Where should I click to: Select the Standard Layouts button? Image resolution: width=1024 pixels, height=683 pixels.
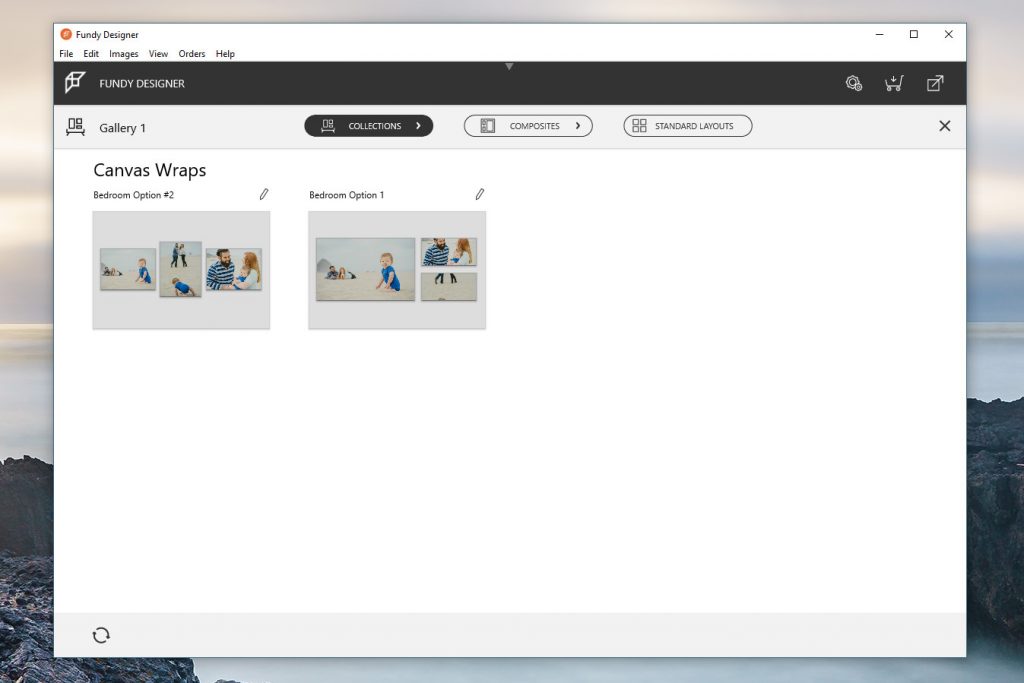(688, 126)
